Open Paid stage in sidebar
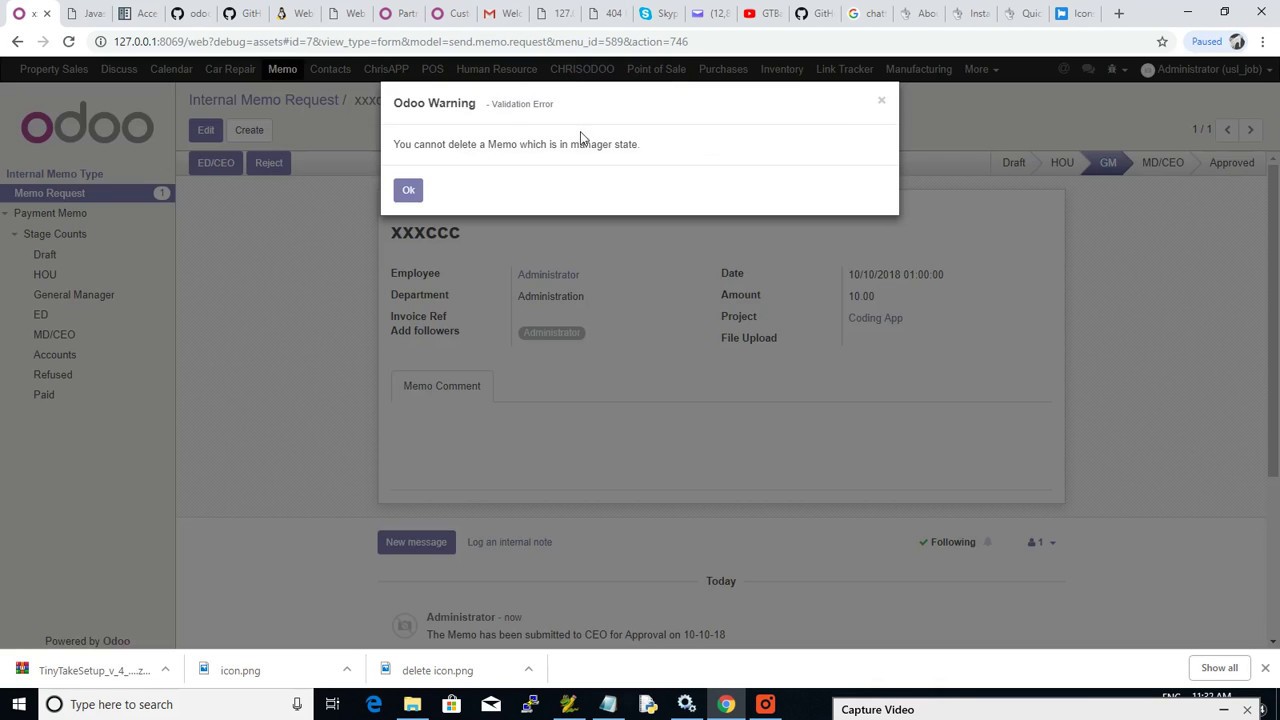Screen dimensions: 1280x720 point(44,394)
